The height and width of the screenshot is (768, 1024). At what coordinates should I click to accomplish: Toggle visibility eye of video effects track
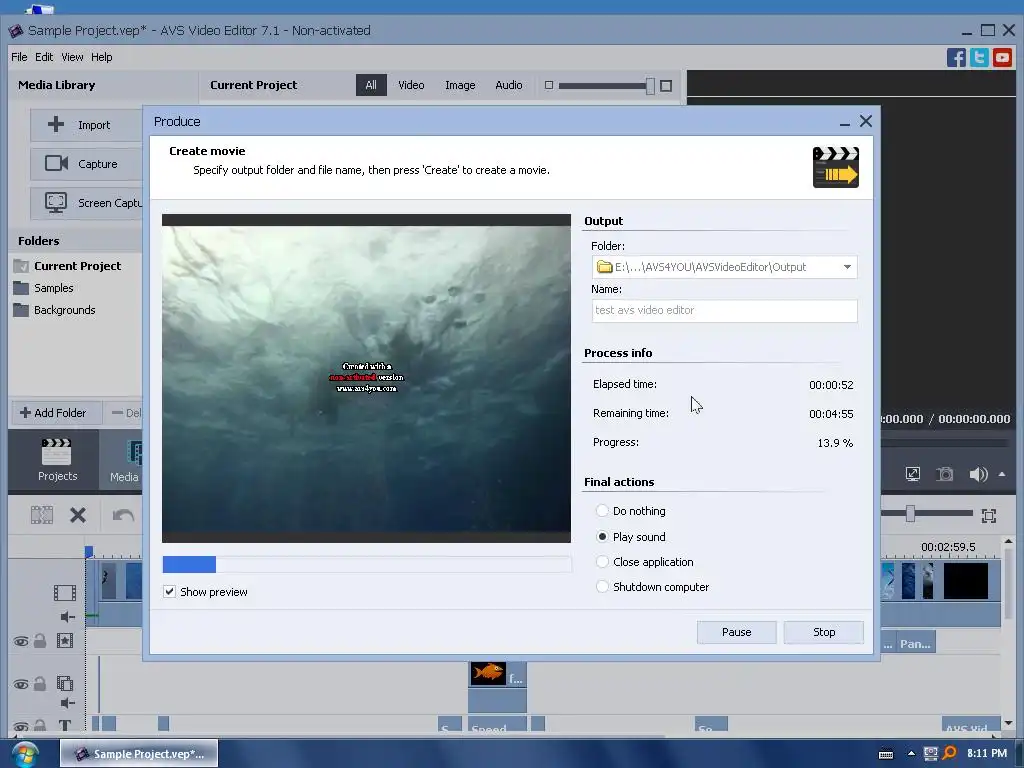coord(21,641)
